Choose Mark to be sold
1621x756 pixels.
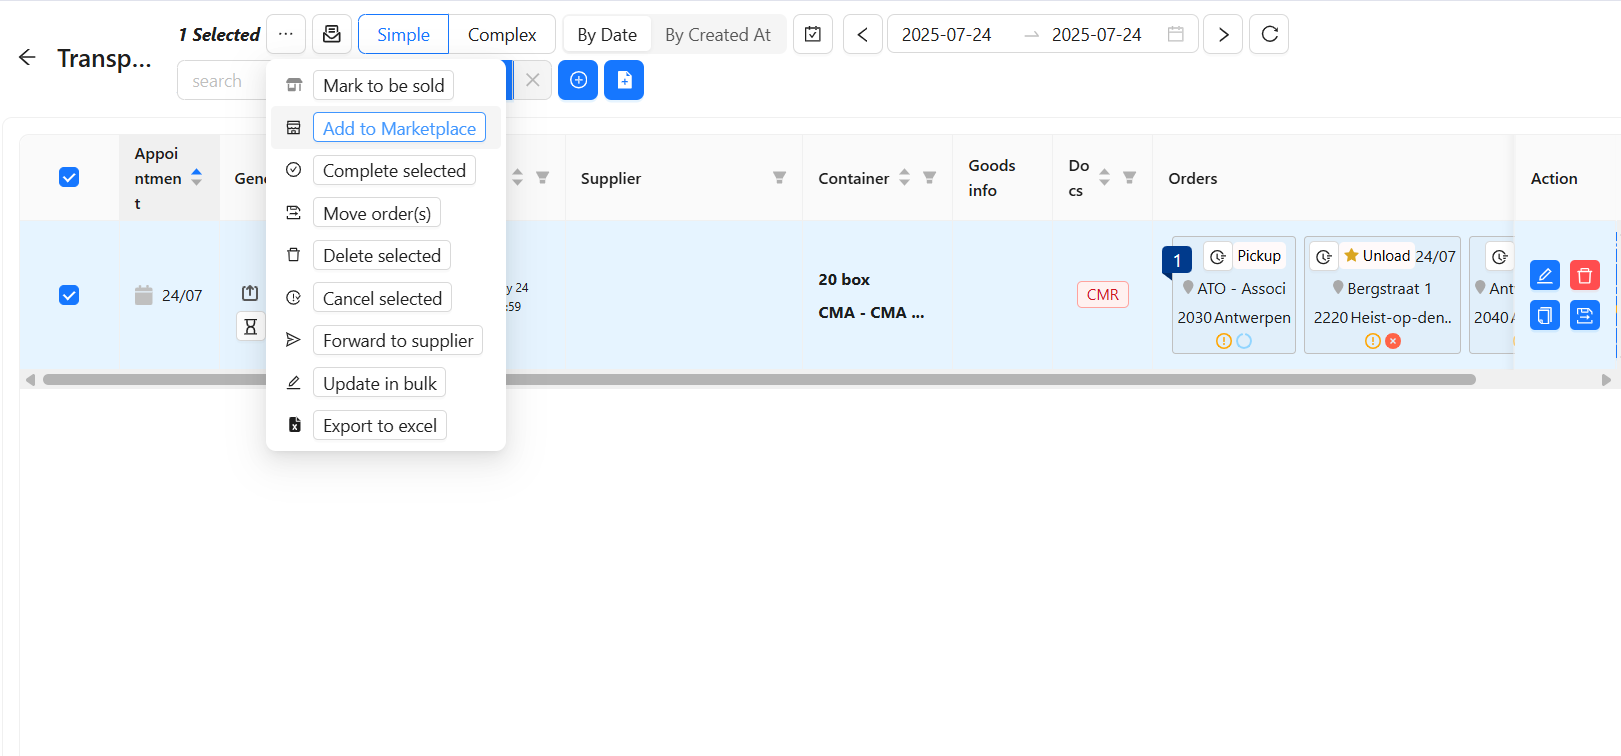pyautogui.click(x=384, y=85)
